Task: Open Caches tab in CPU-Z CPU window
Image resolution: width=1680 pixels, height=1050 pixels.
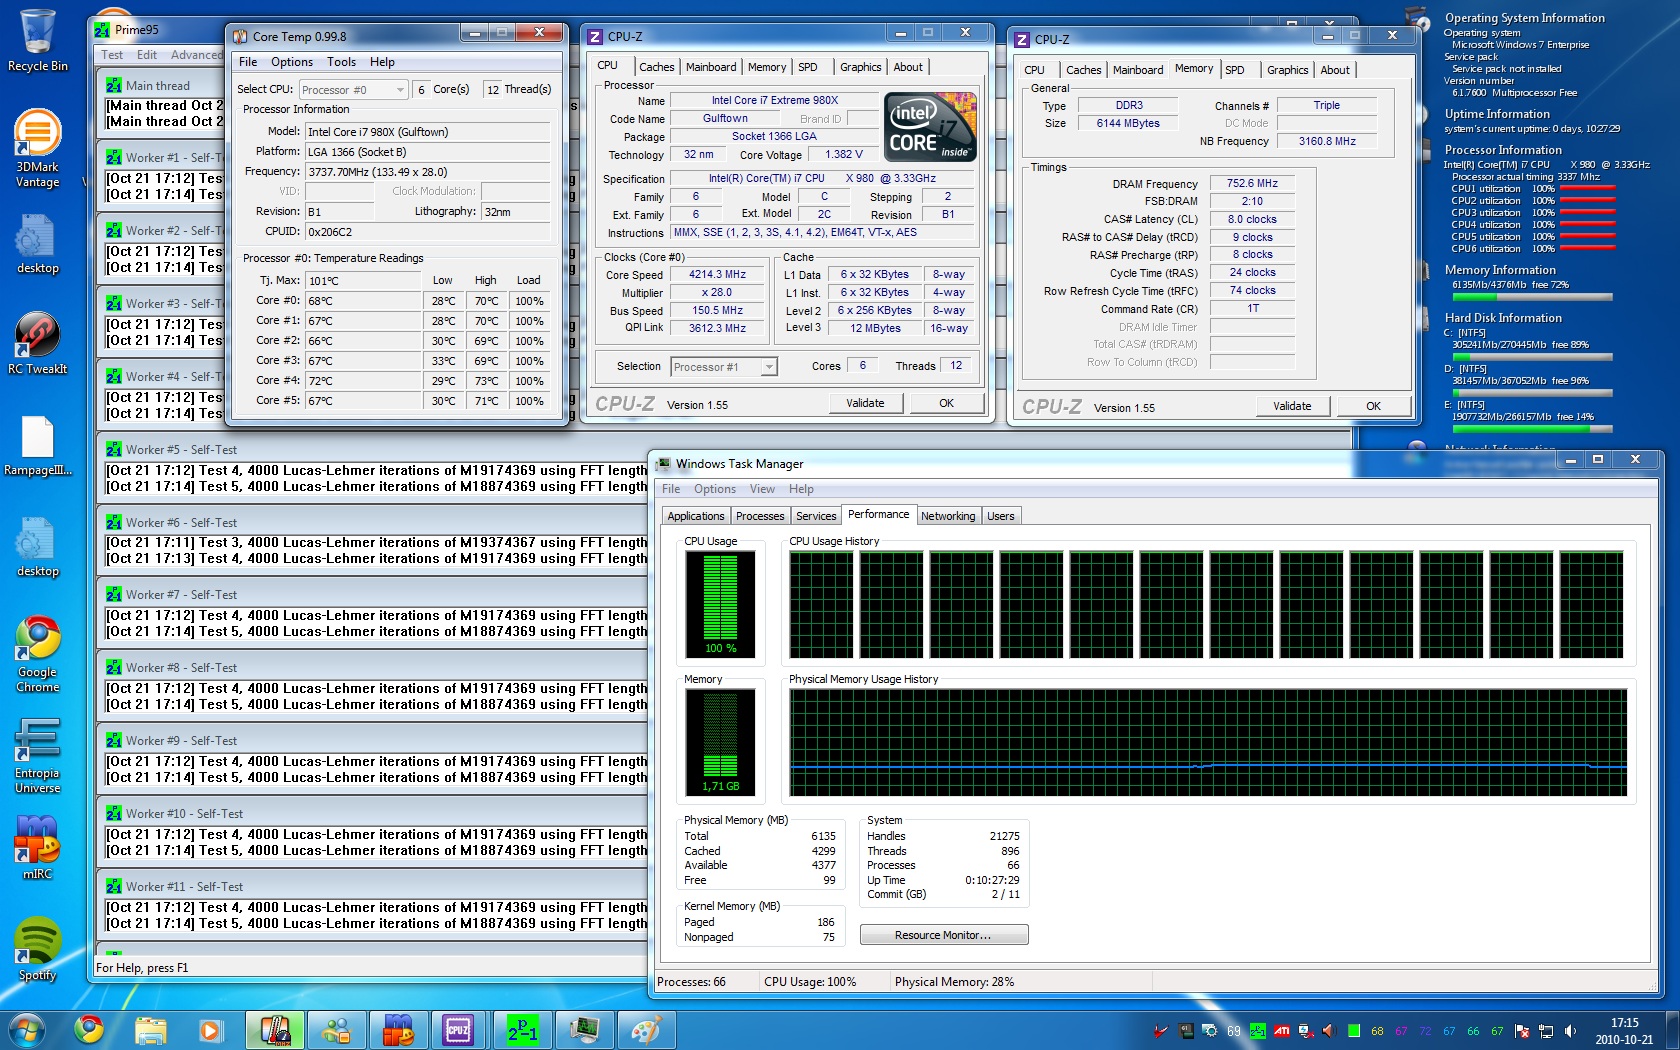Action: [x=657, y=67]
